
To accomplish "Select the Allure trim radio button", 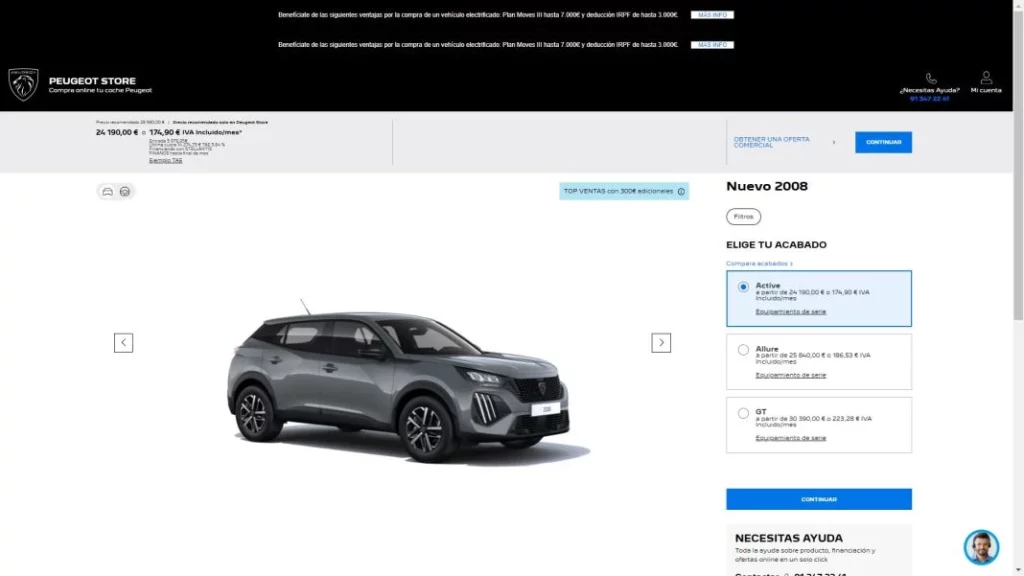I will [x=743, y=350].
